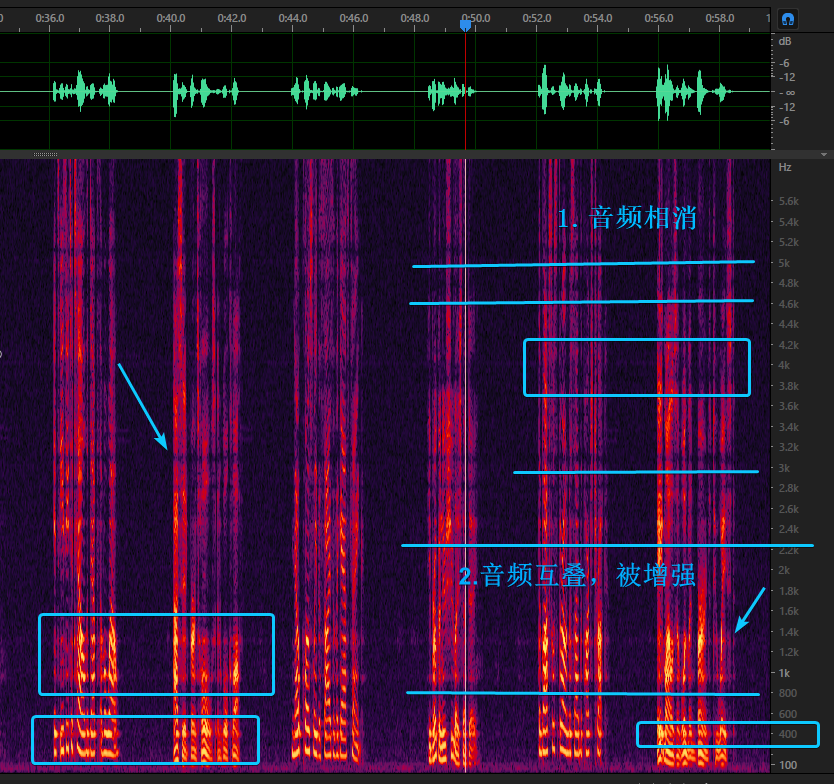Click the 1k frequency scale label
Image resolution: width=834 pixels, height=784 pixels.
pyautogui.click(x=784, y=673)
